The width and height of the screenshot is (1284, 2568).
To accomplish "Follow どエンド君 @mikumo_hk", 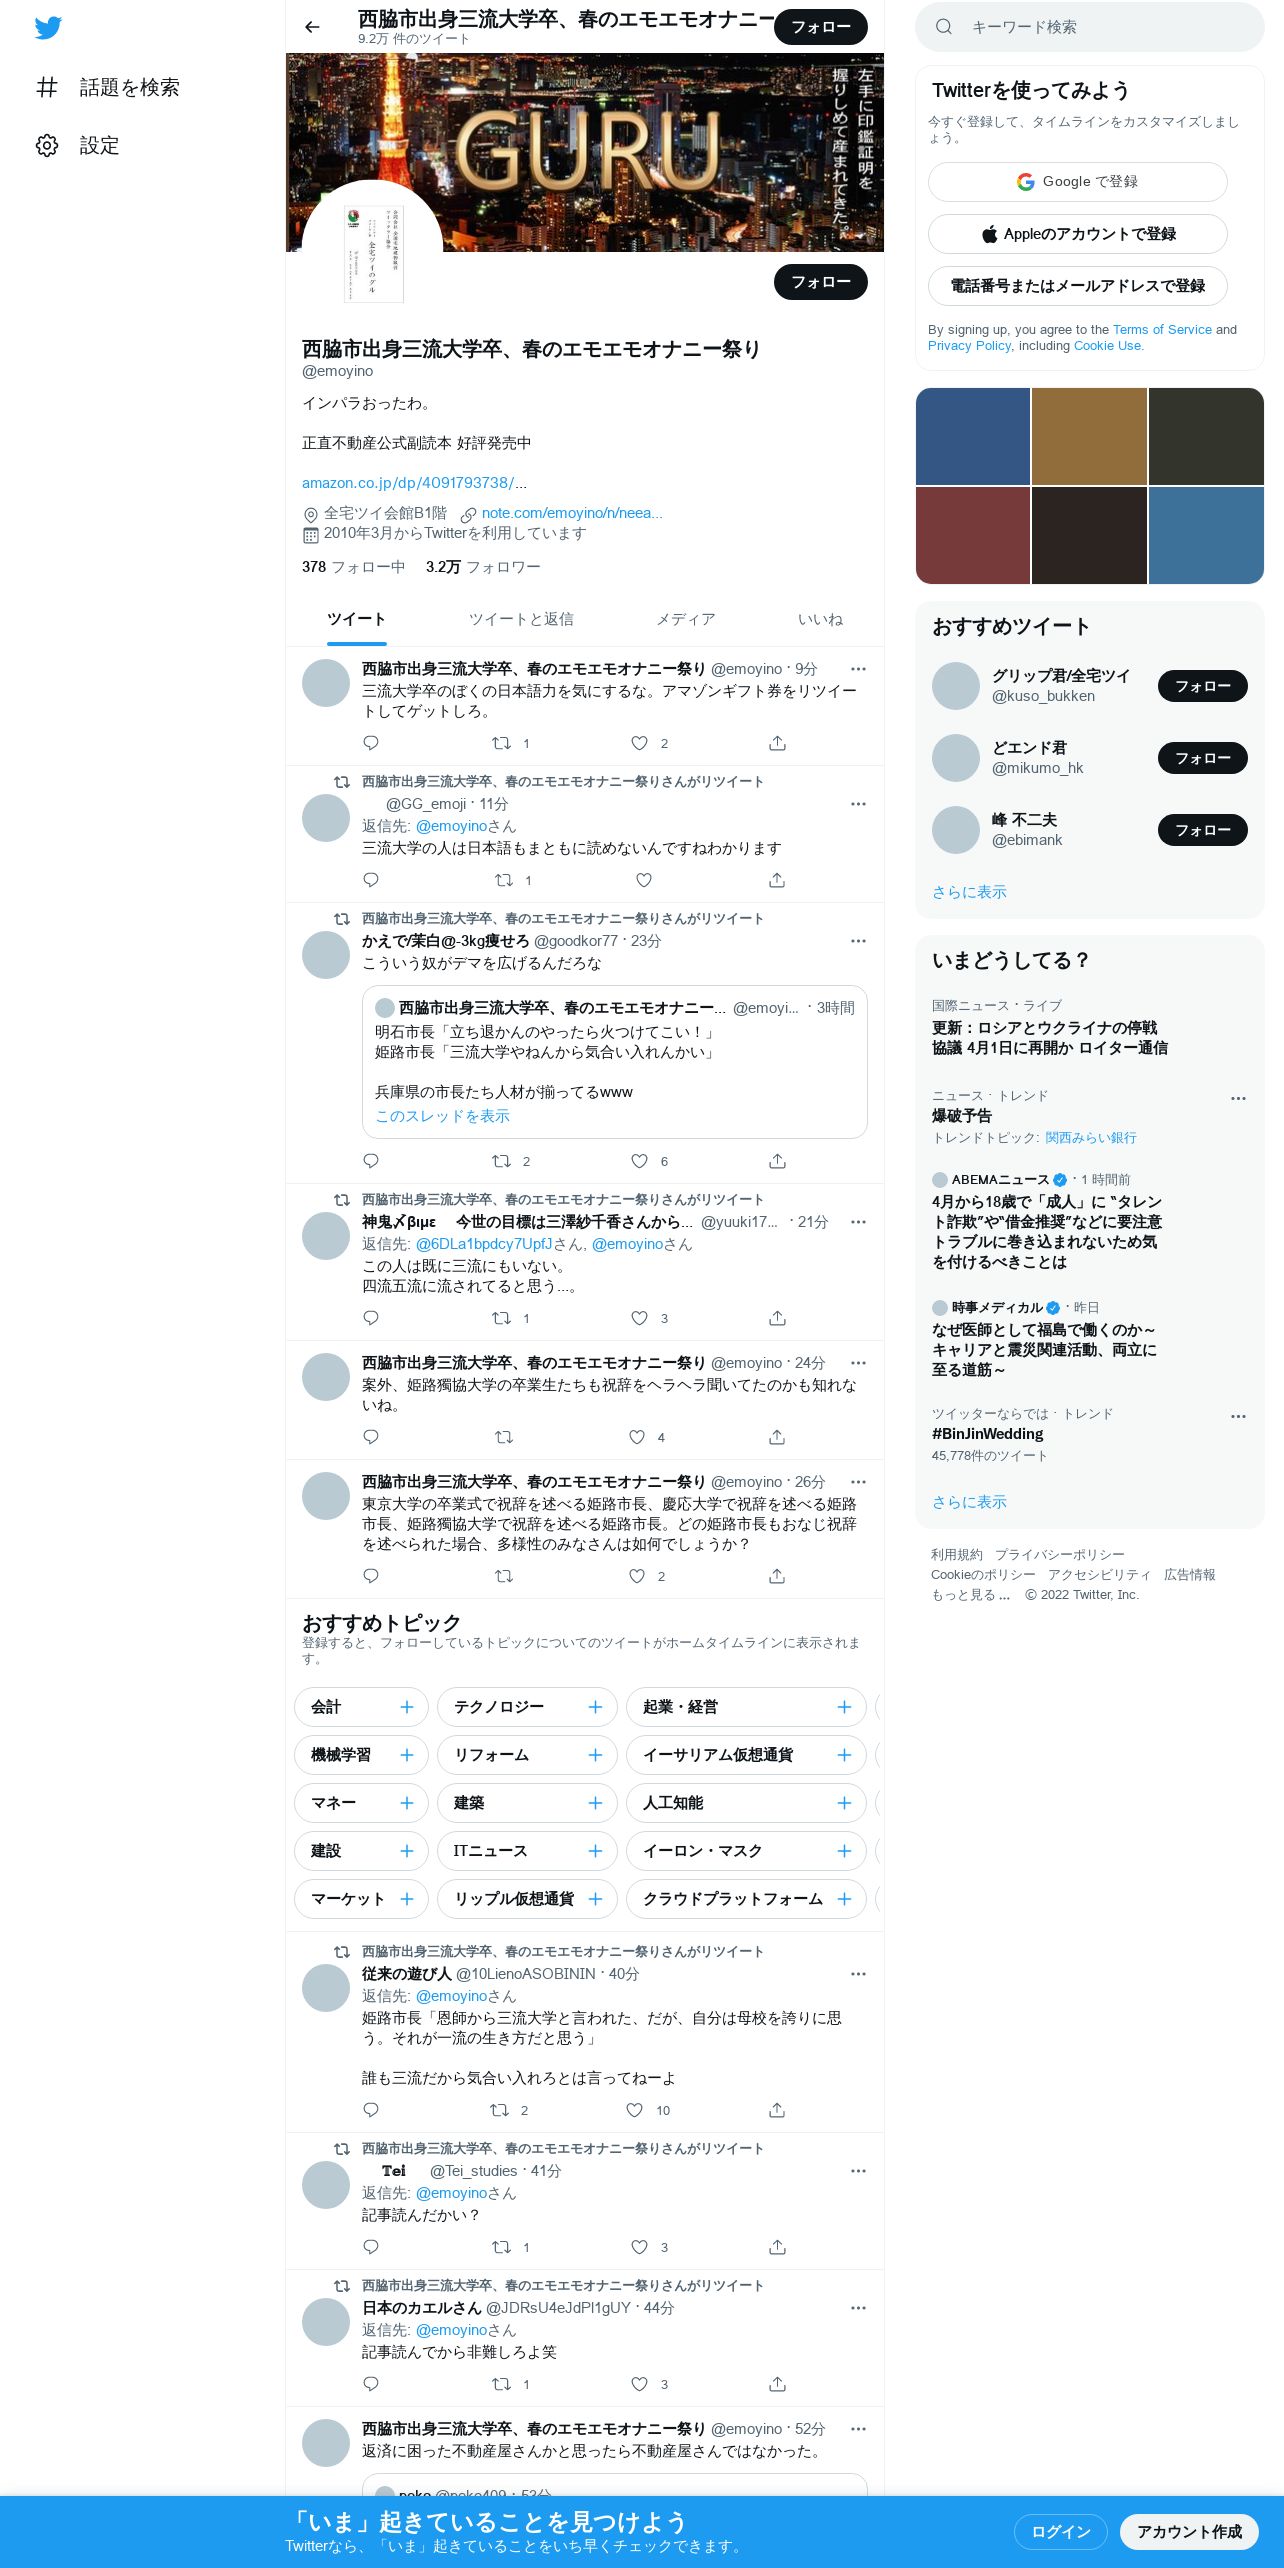I will click(1202, 758).
